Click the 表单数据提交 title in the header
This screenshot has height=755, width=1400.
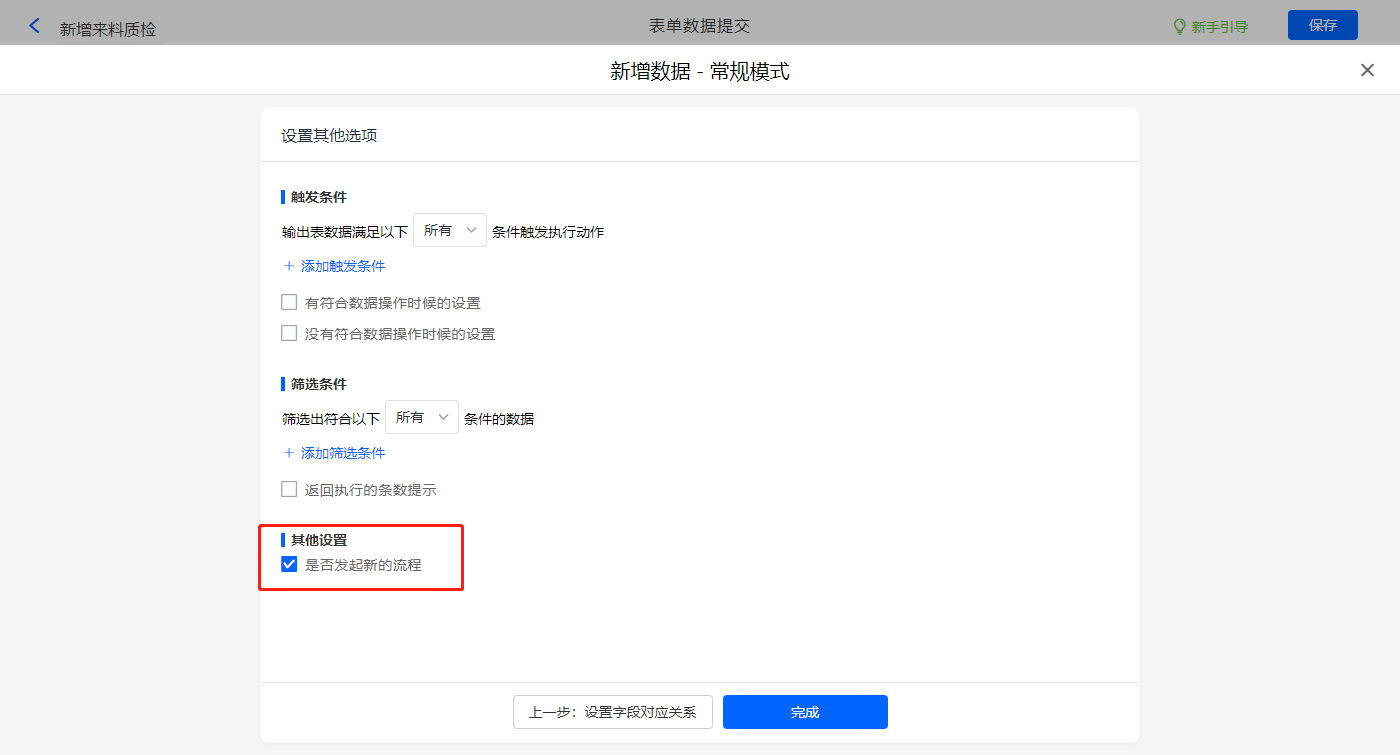(699, 25)
